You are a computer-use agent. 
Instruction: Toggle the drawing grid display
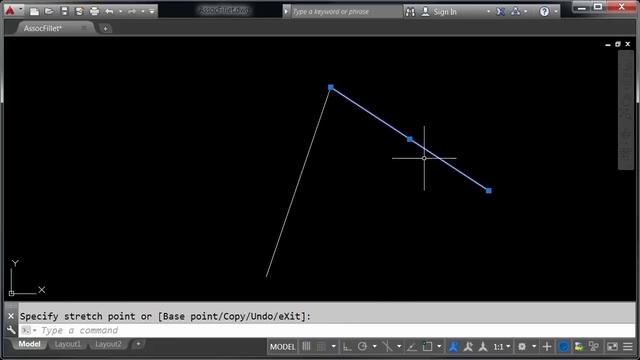point(307,347)
